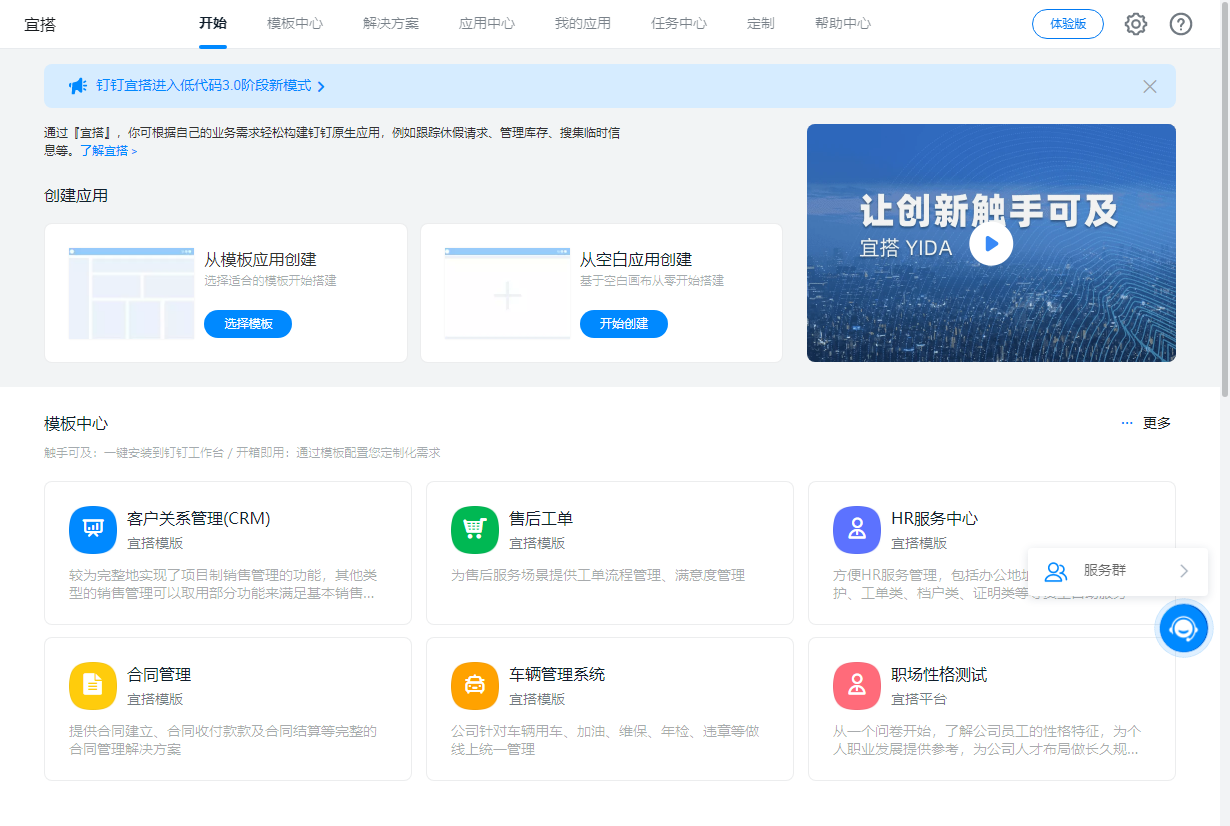Open the 职场性格测试 template title

(x=939, y=675)
